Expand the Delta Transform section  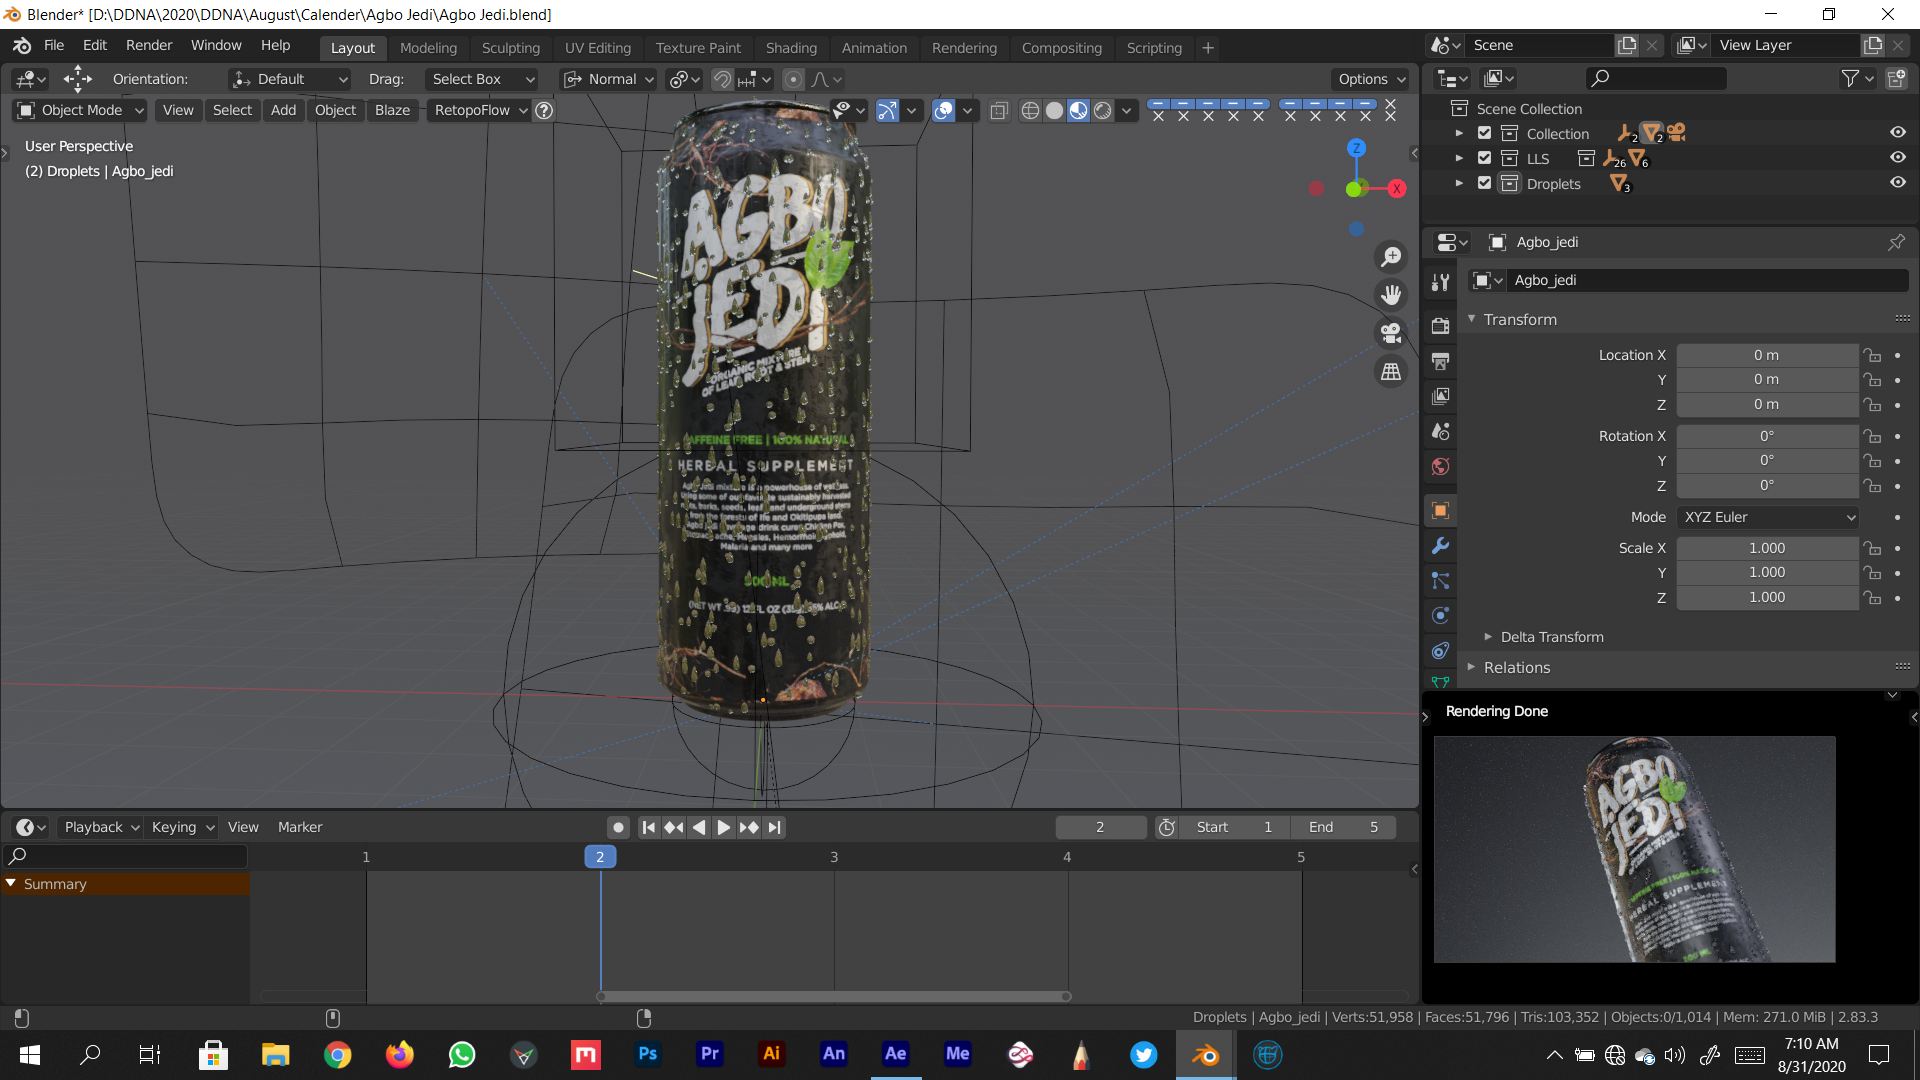1551,637
